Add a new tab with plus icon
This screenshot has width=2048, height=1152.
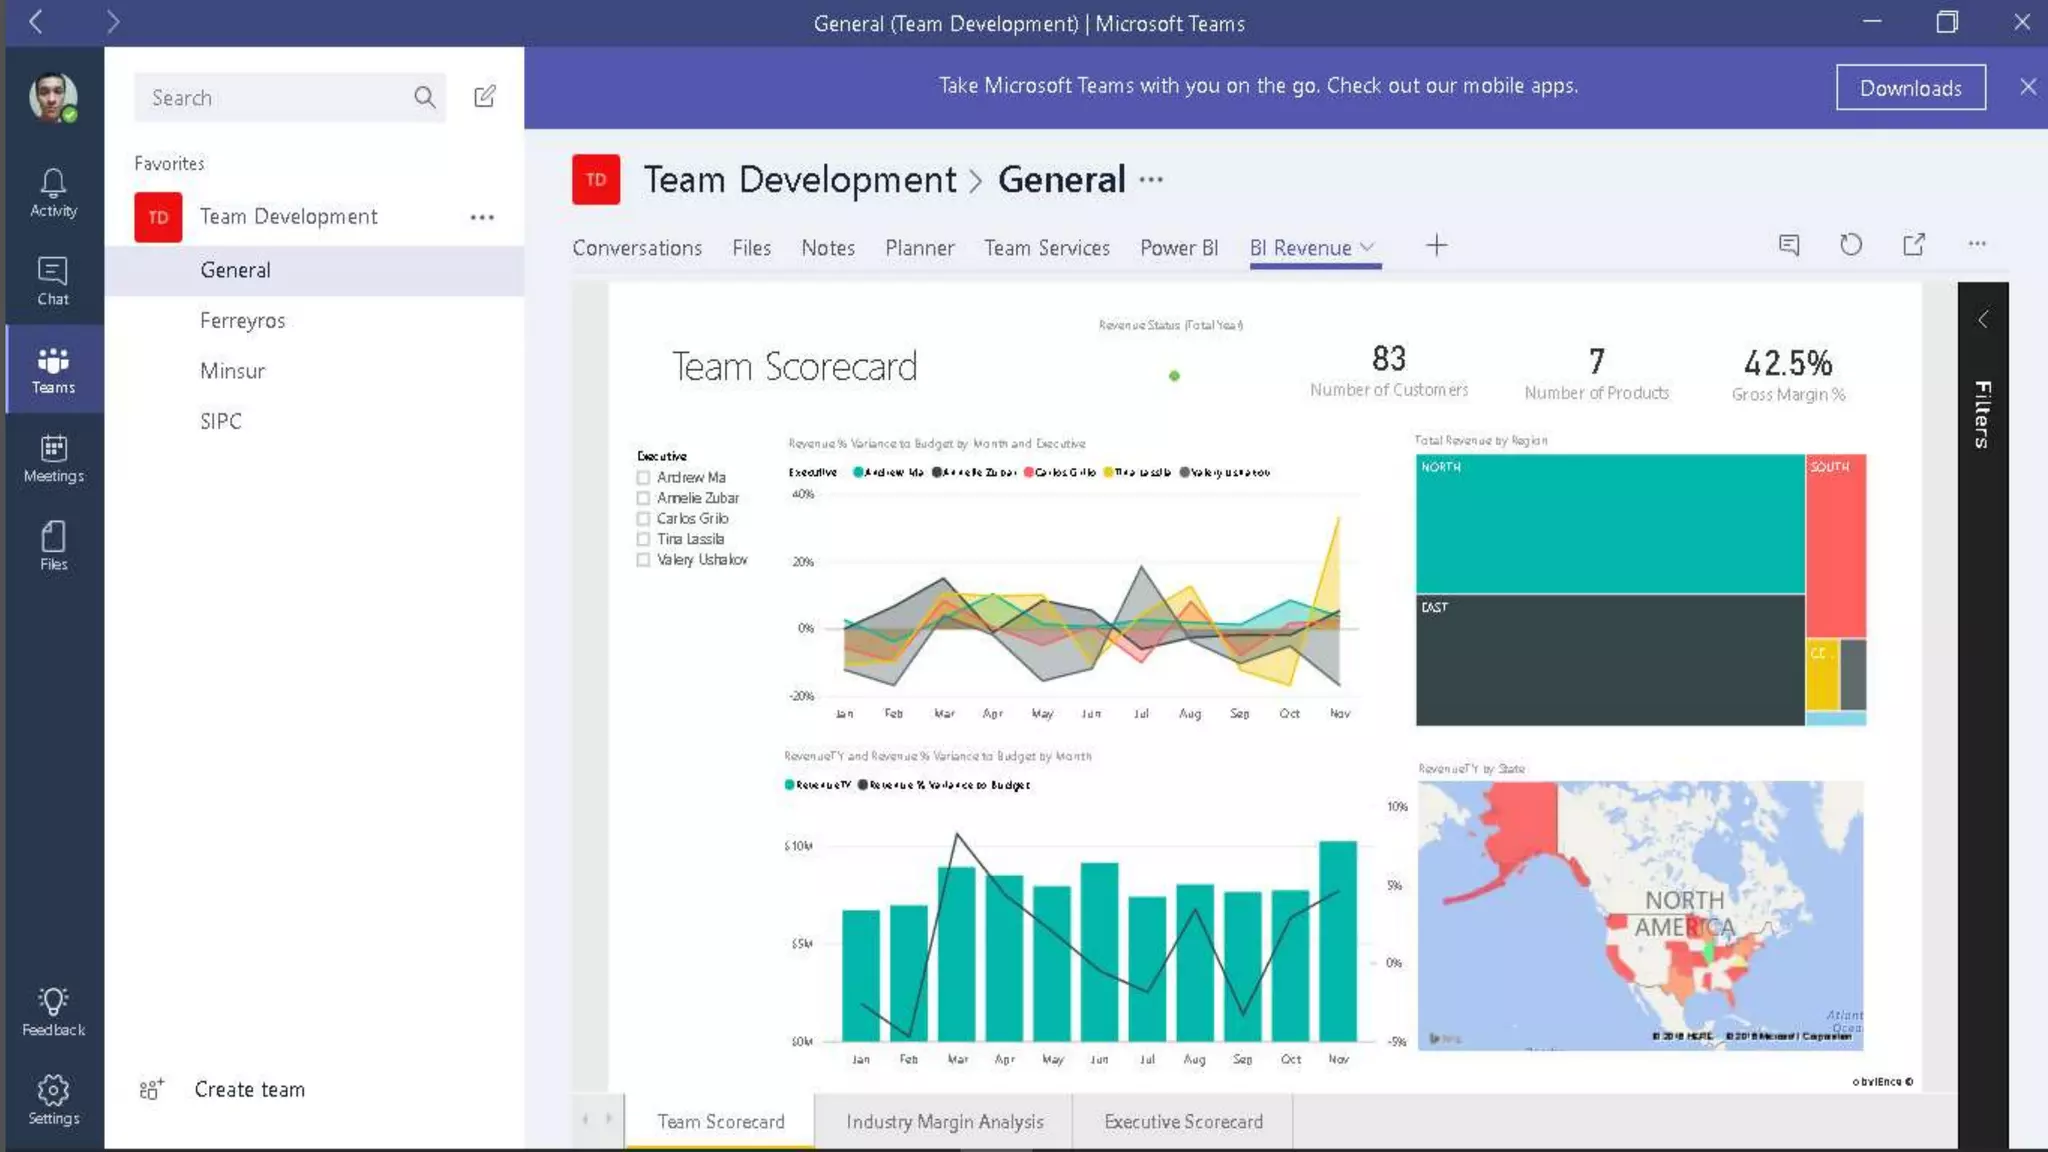click(x=1436, y=246)
